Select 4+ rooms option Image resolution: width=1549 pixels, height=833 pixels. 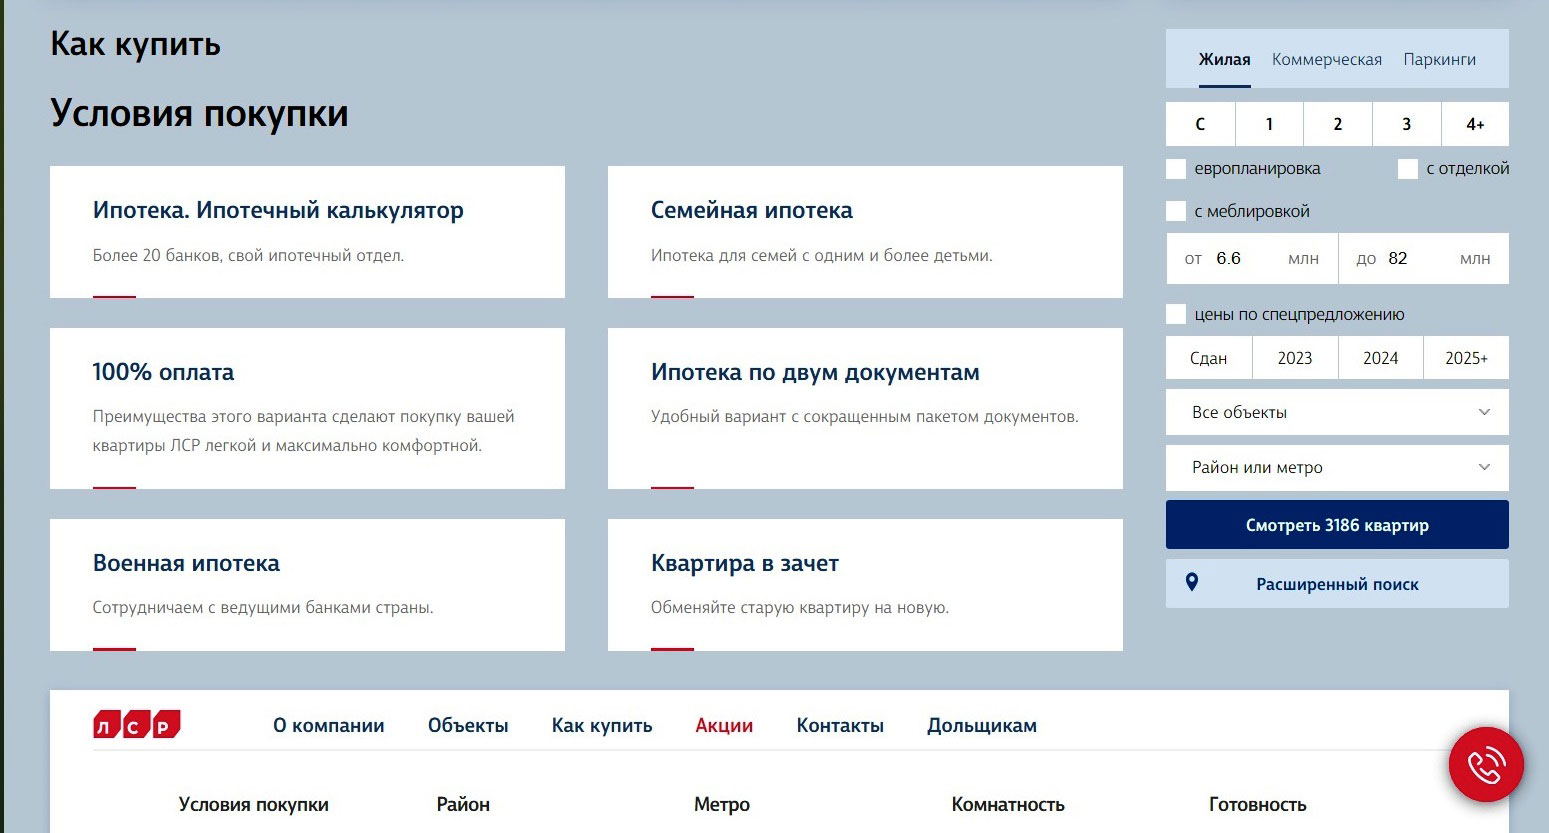click(x=1475, y=124)
